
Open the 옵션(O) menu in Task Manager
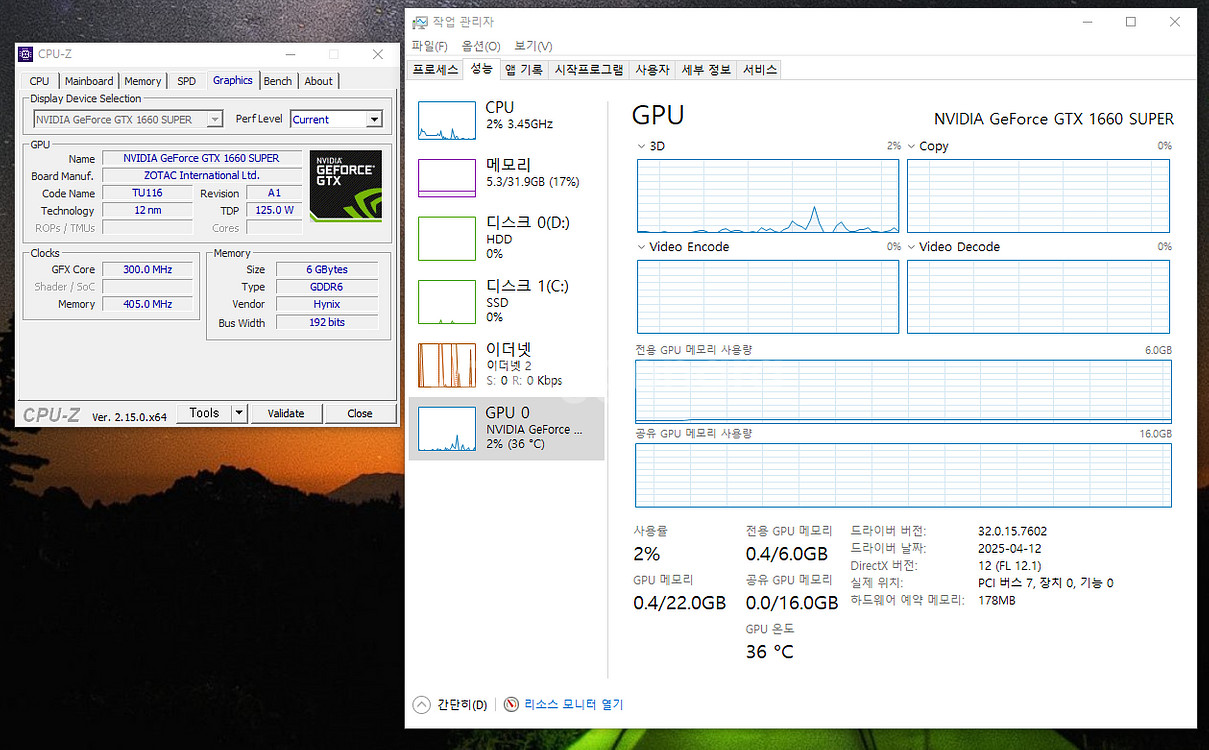481,46
